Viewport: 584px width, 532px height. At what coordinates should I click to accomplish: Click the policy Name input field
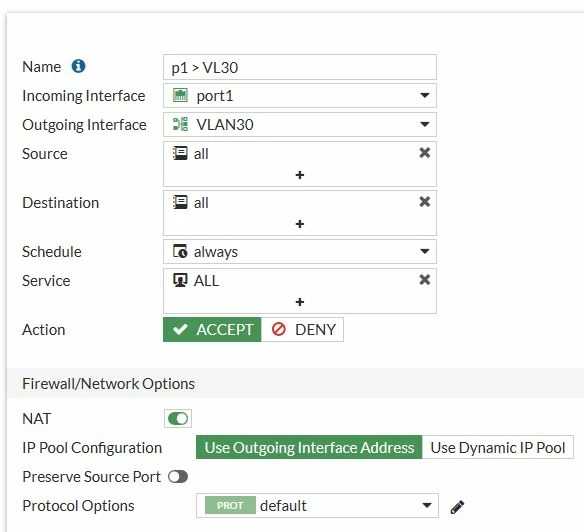tap(300, 67)
